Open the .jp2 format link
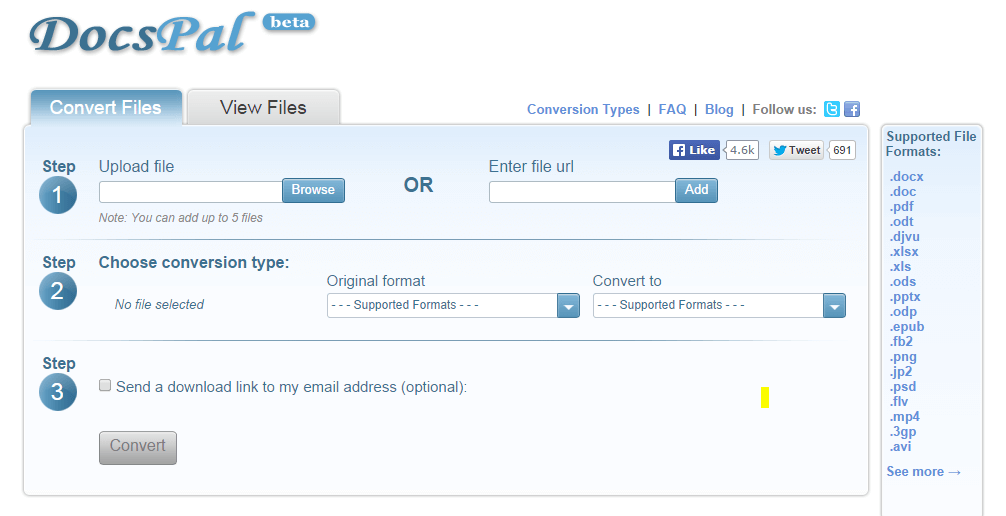Image resolution: width=1006 pixels, height=516 pixels. tap(901, 371)
